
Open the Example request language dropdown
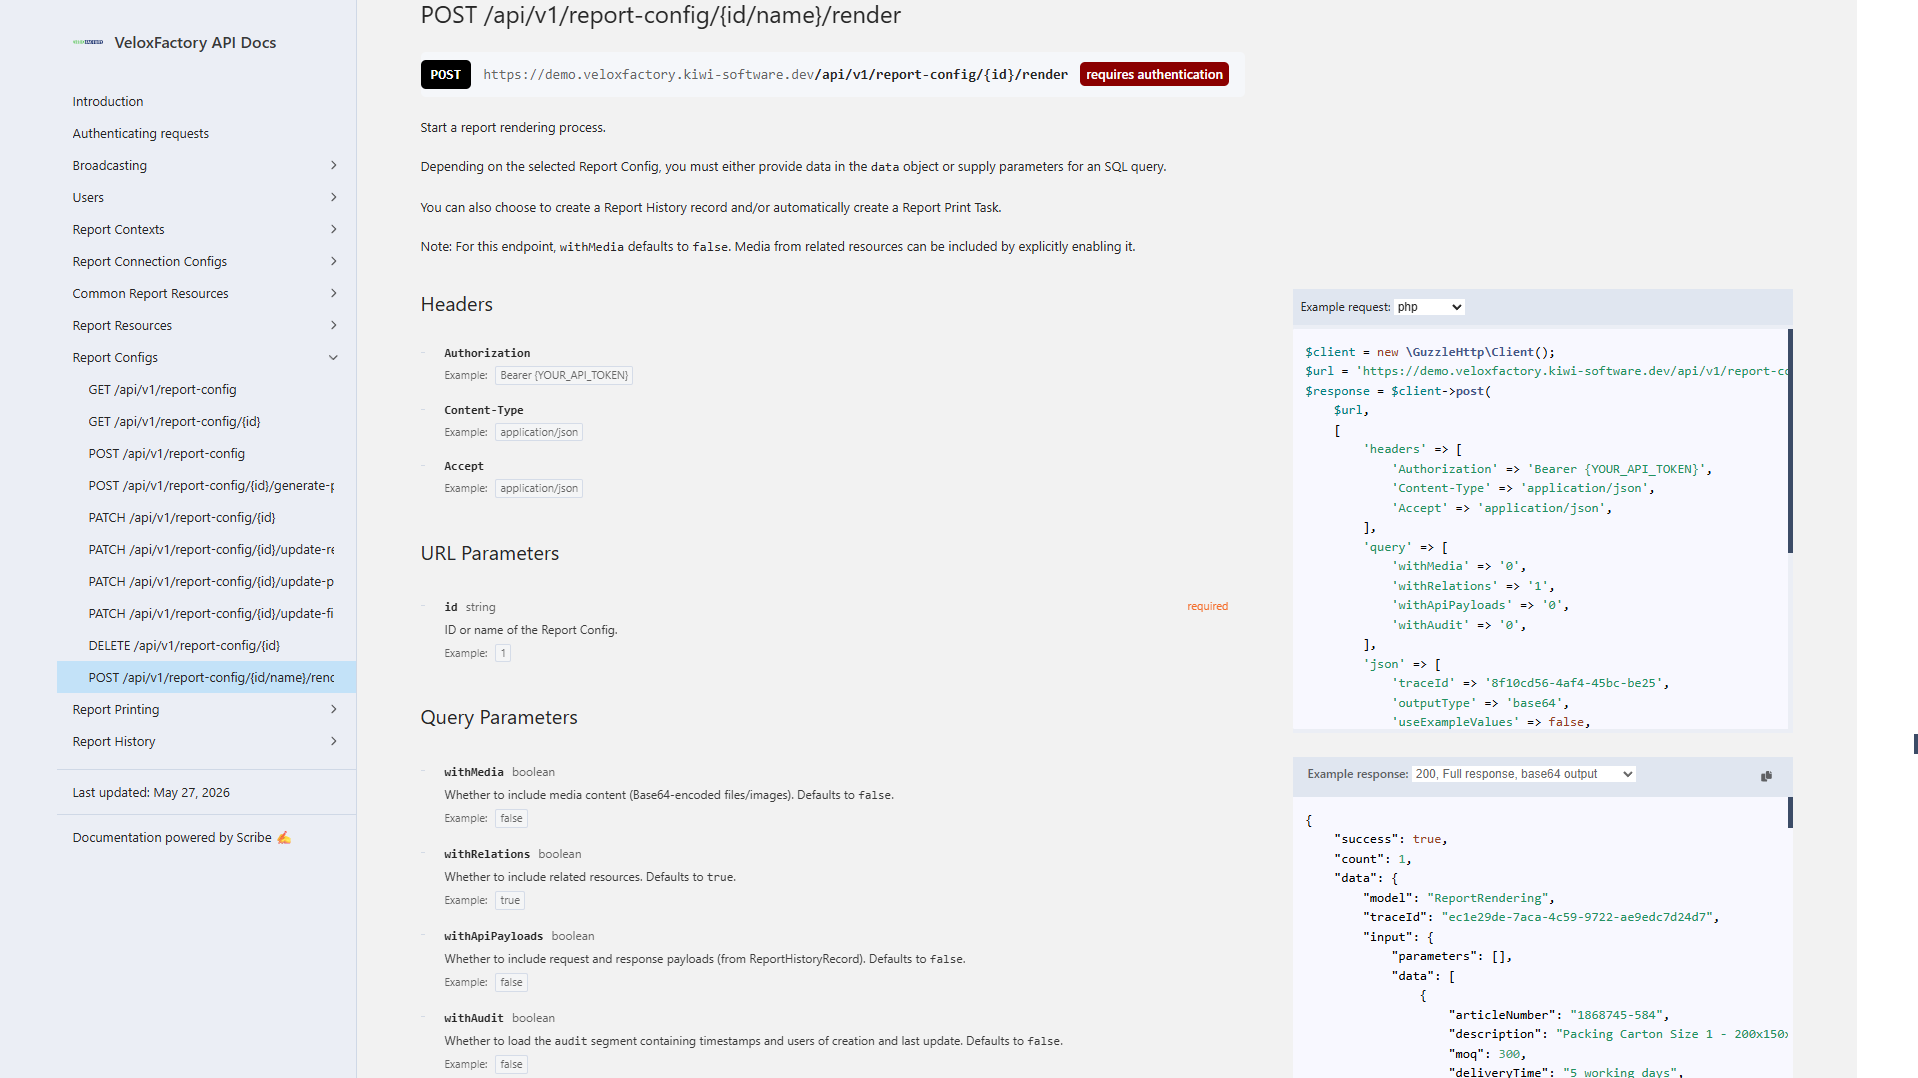tap(1430, 307)
